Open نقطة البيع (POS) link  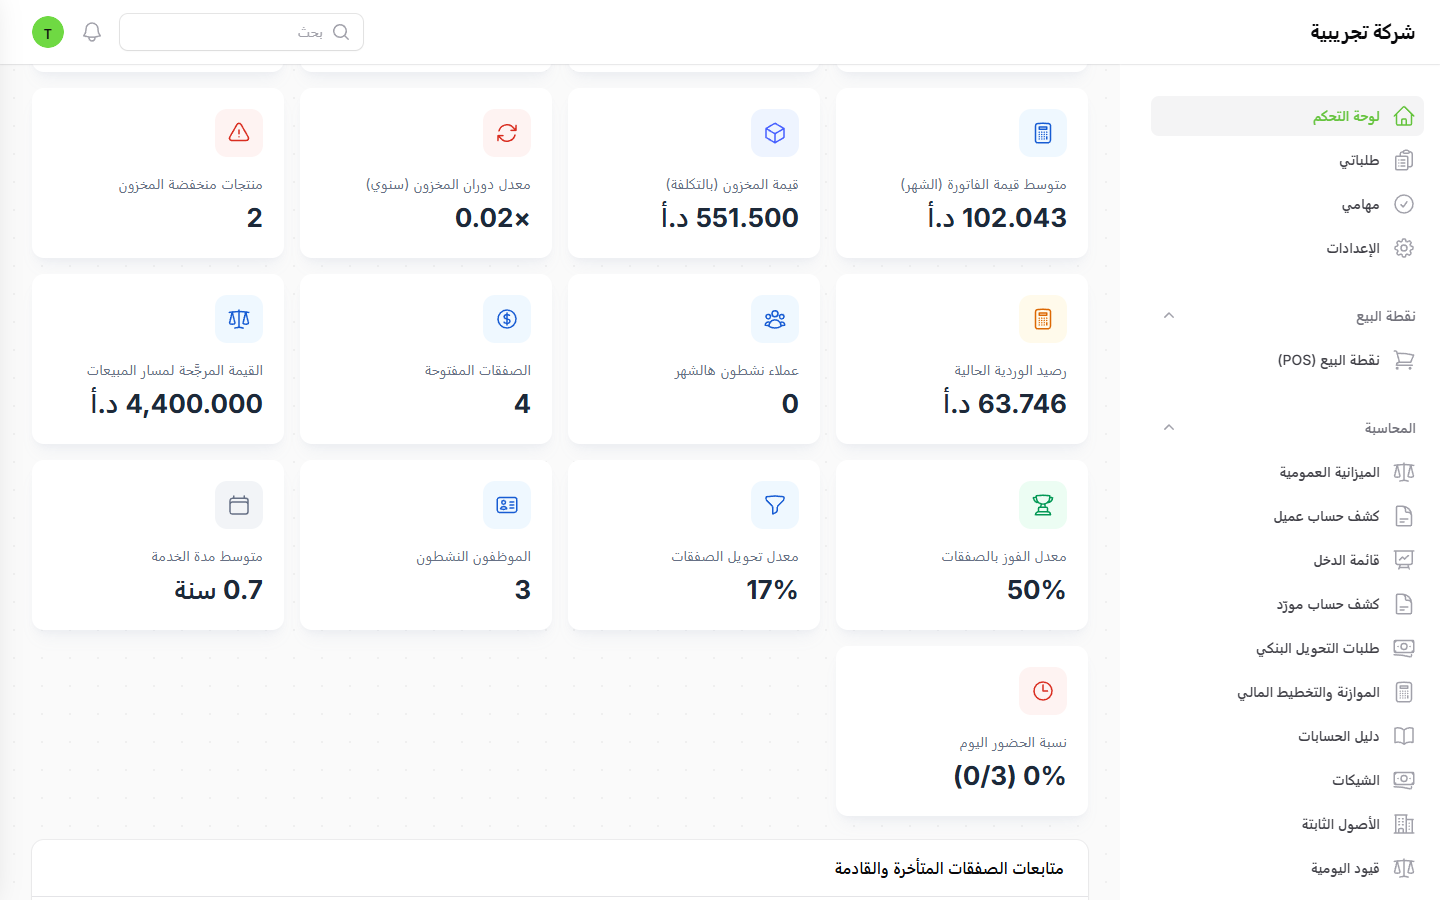[1287, 360]
